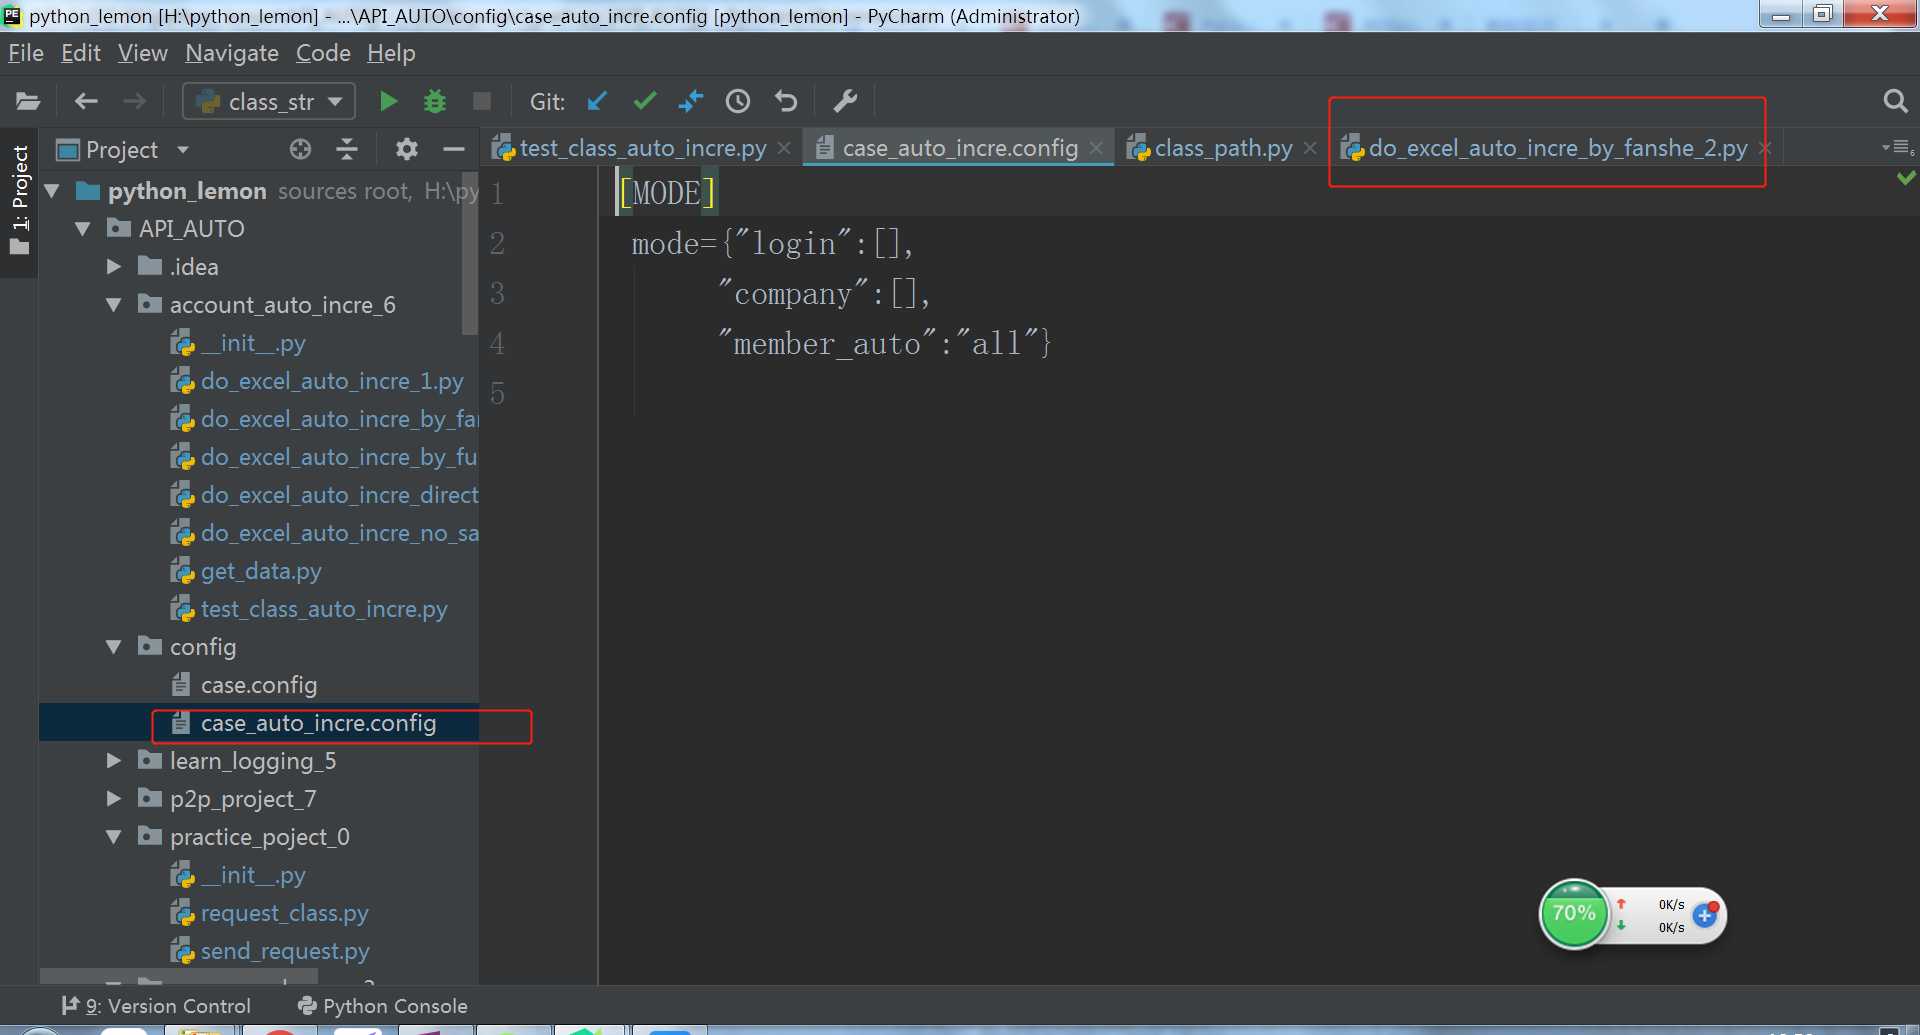Viewport: 1920px width, 1035px height.
Task: Open the File menu
Action: click(x=25, y=53)
